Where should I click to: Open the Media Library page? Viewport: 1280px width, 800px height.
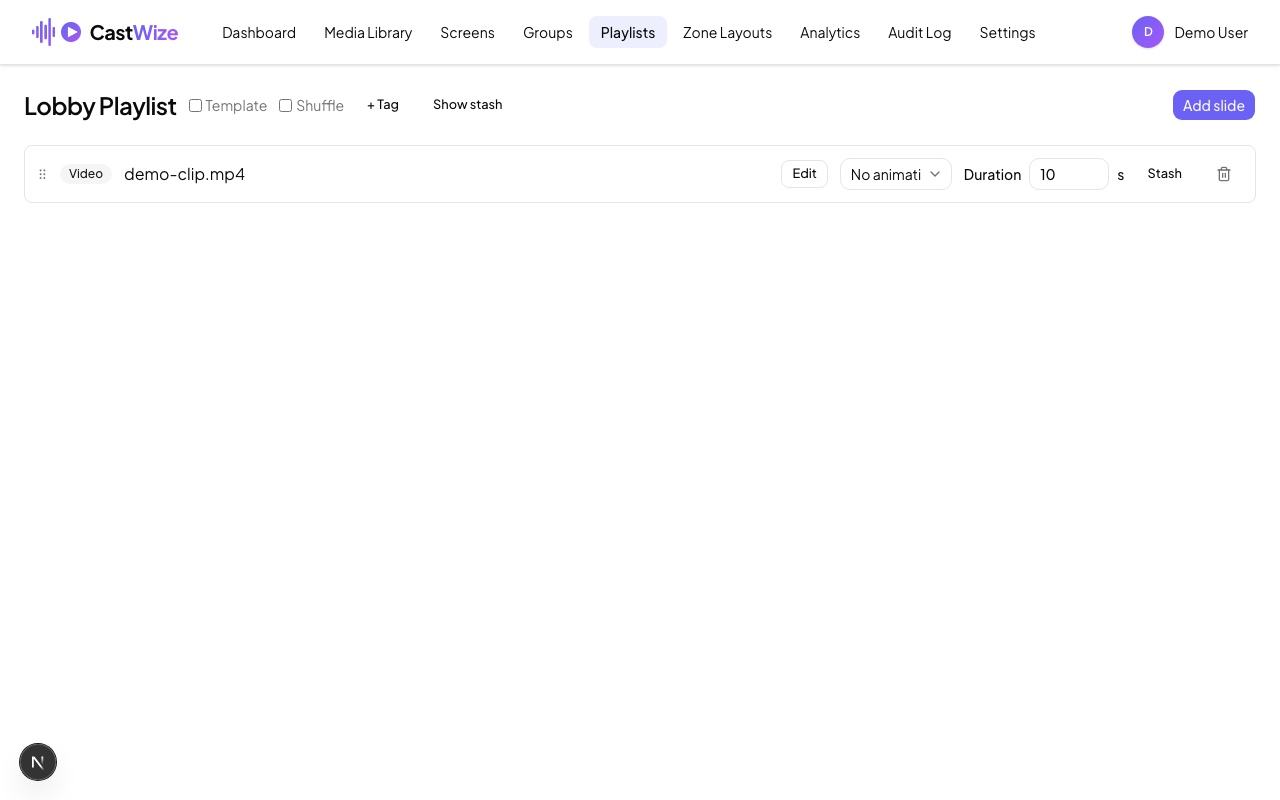[368, 32]
